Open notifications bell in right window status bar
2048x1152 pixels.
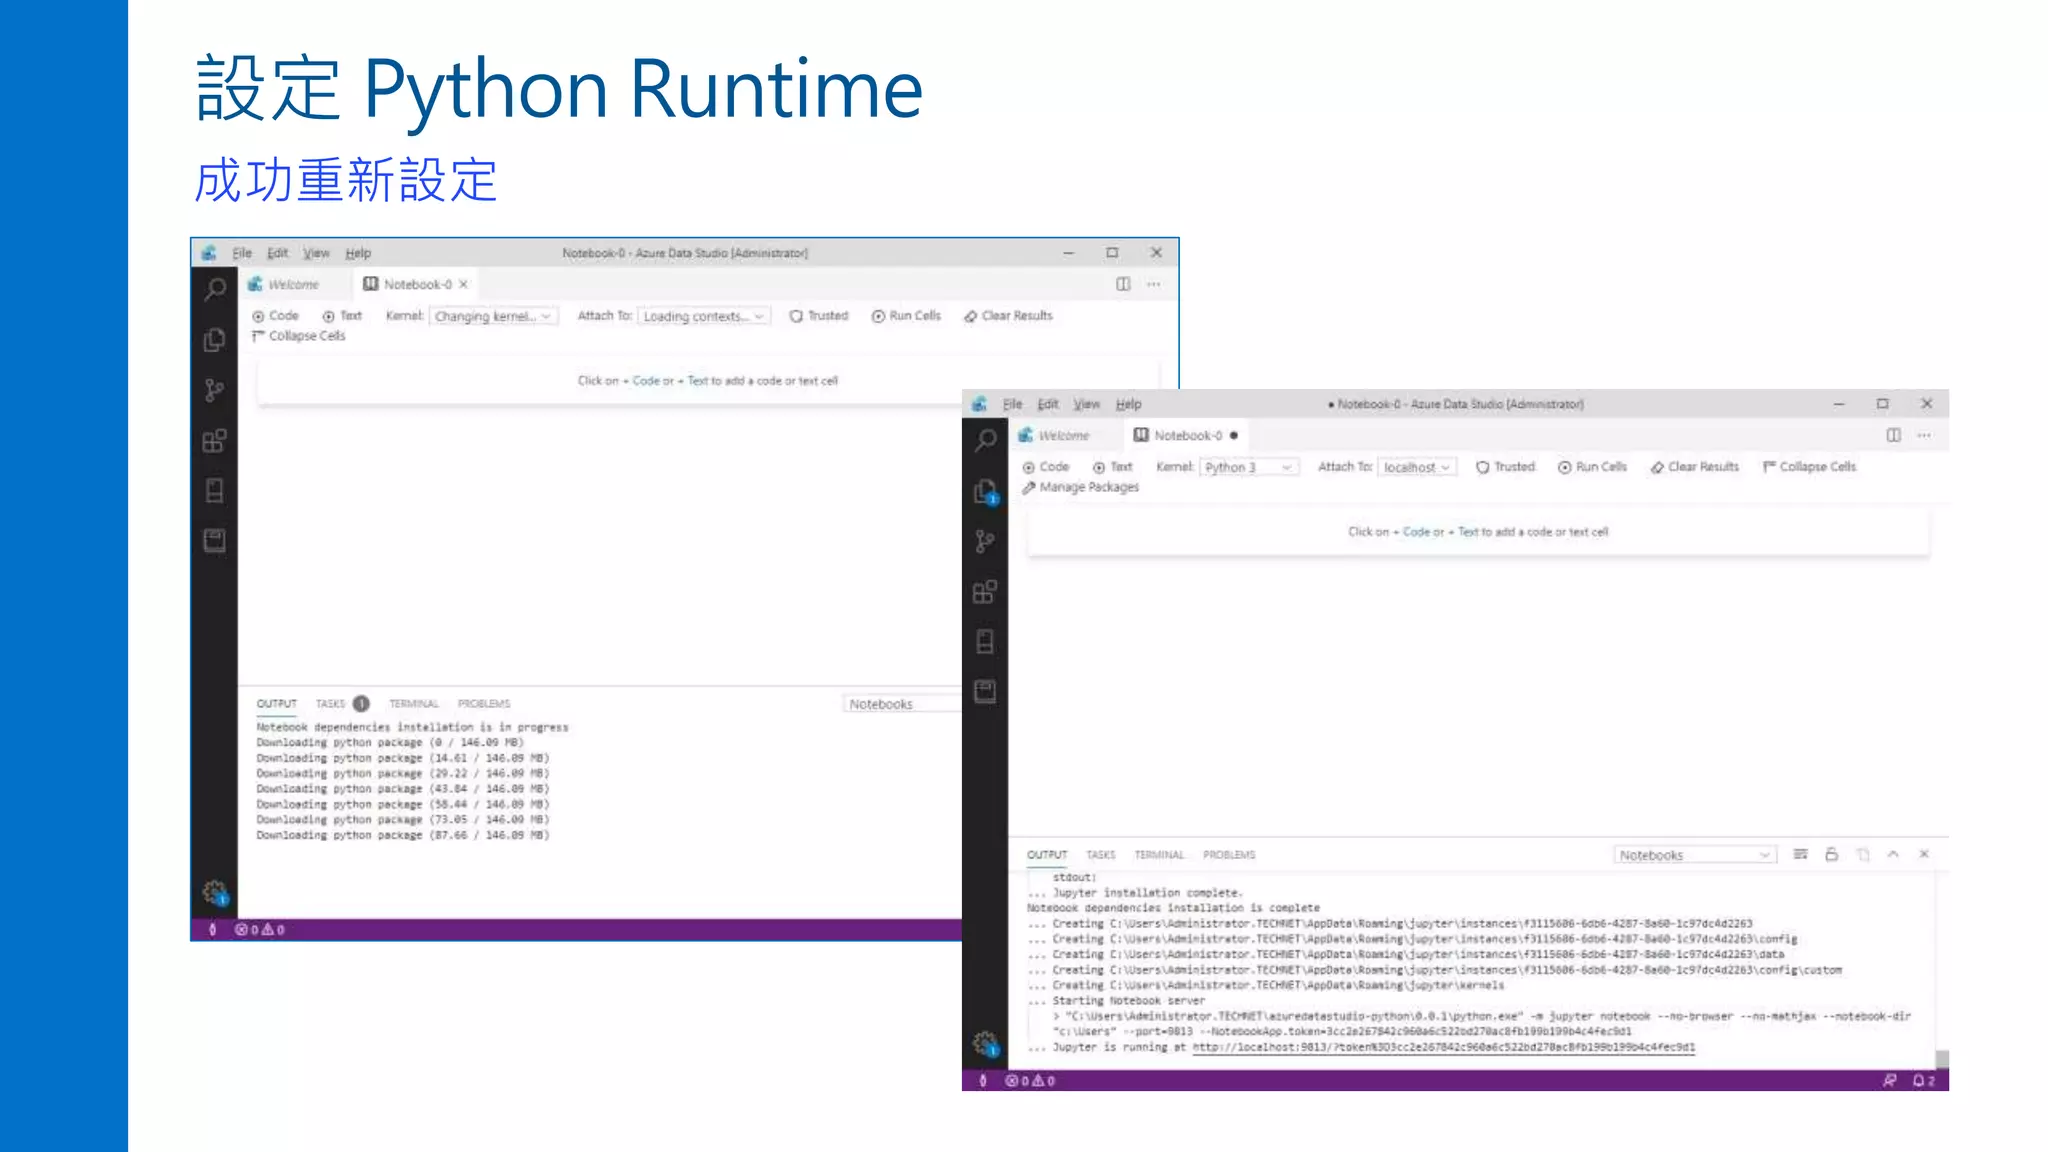point(1924,1081)
